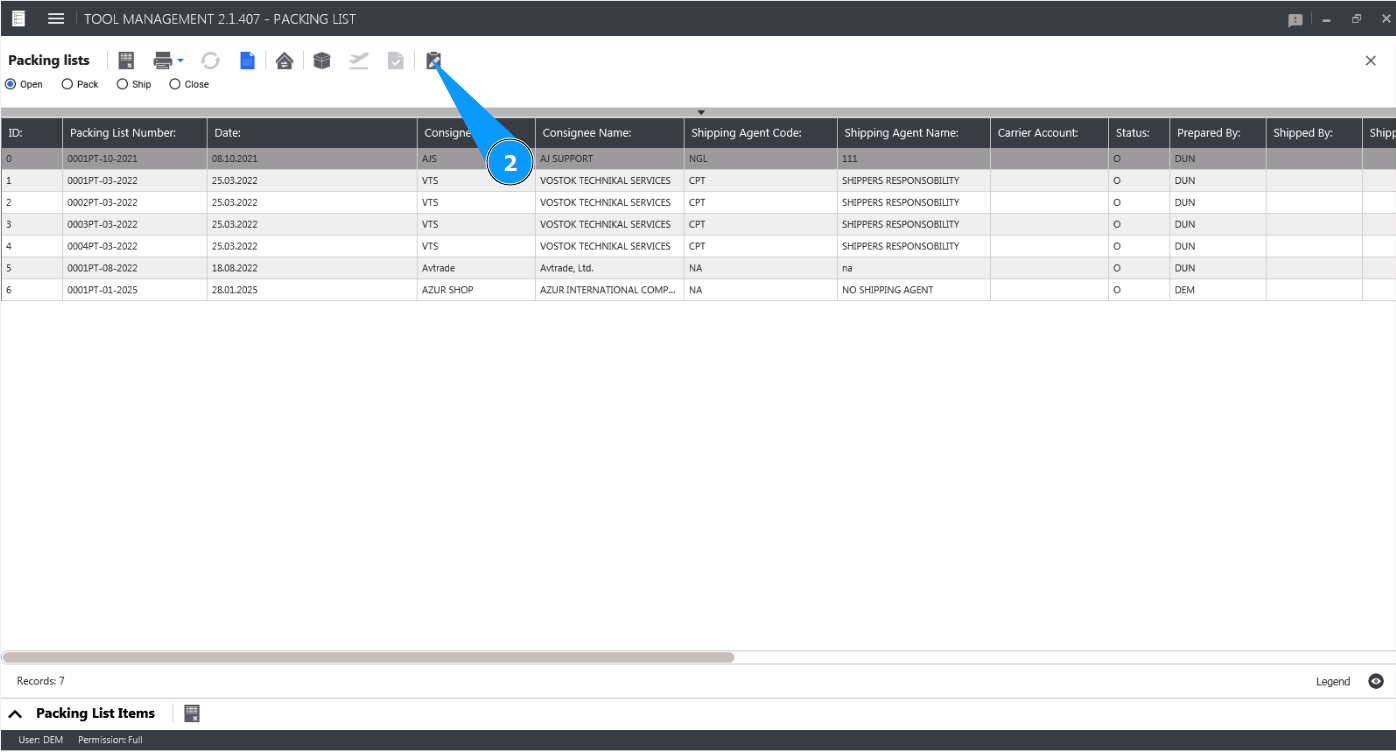The width and height of the screenshot is (1396, 752).
Task: Click the horizontal scrollbar of the grid
Action: tap(368, 658)
